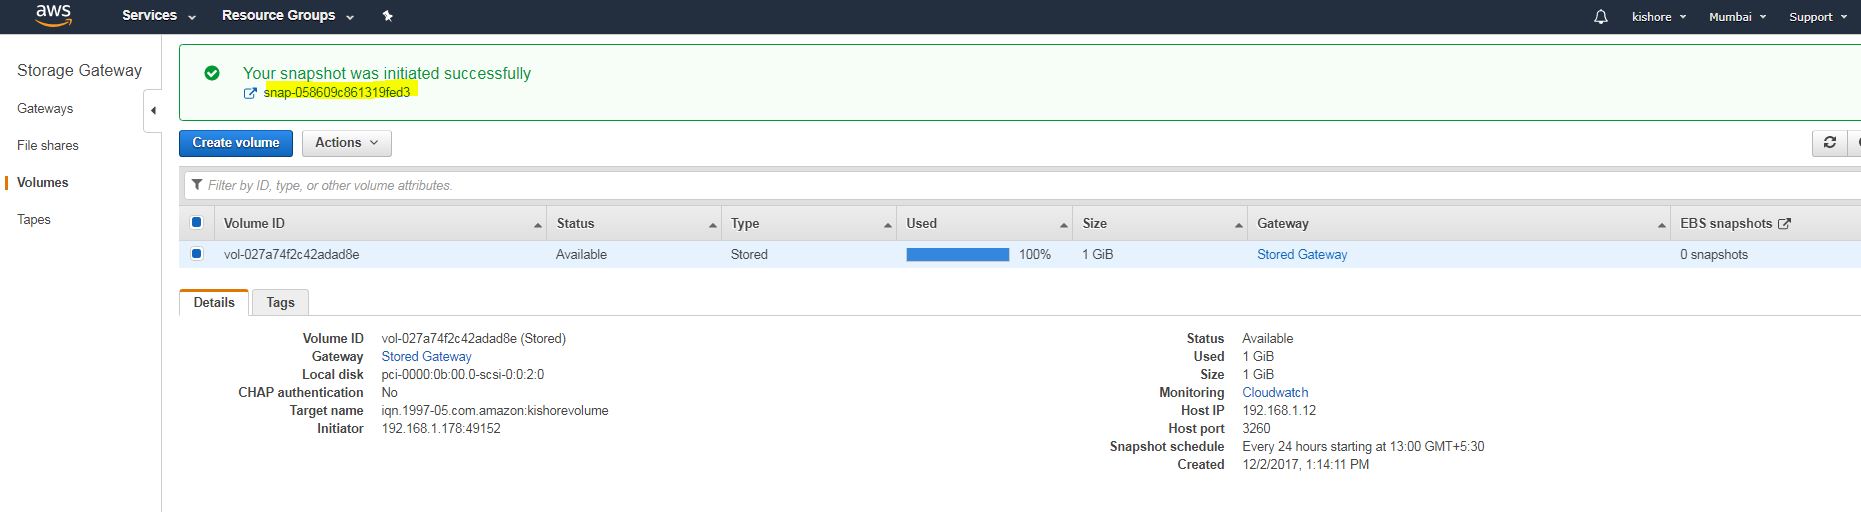This screenshot has width=1861, height=512.
Task: Uncheck the vol-027a74f2c42adad8e row checkbox
Action: [197, 254]
